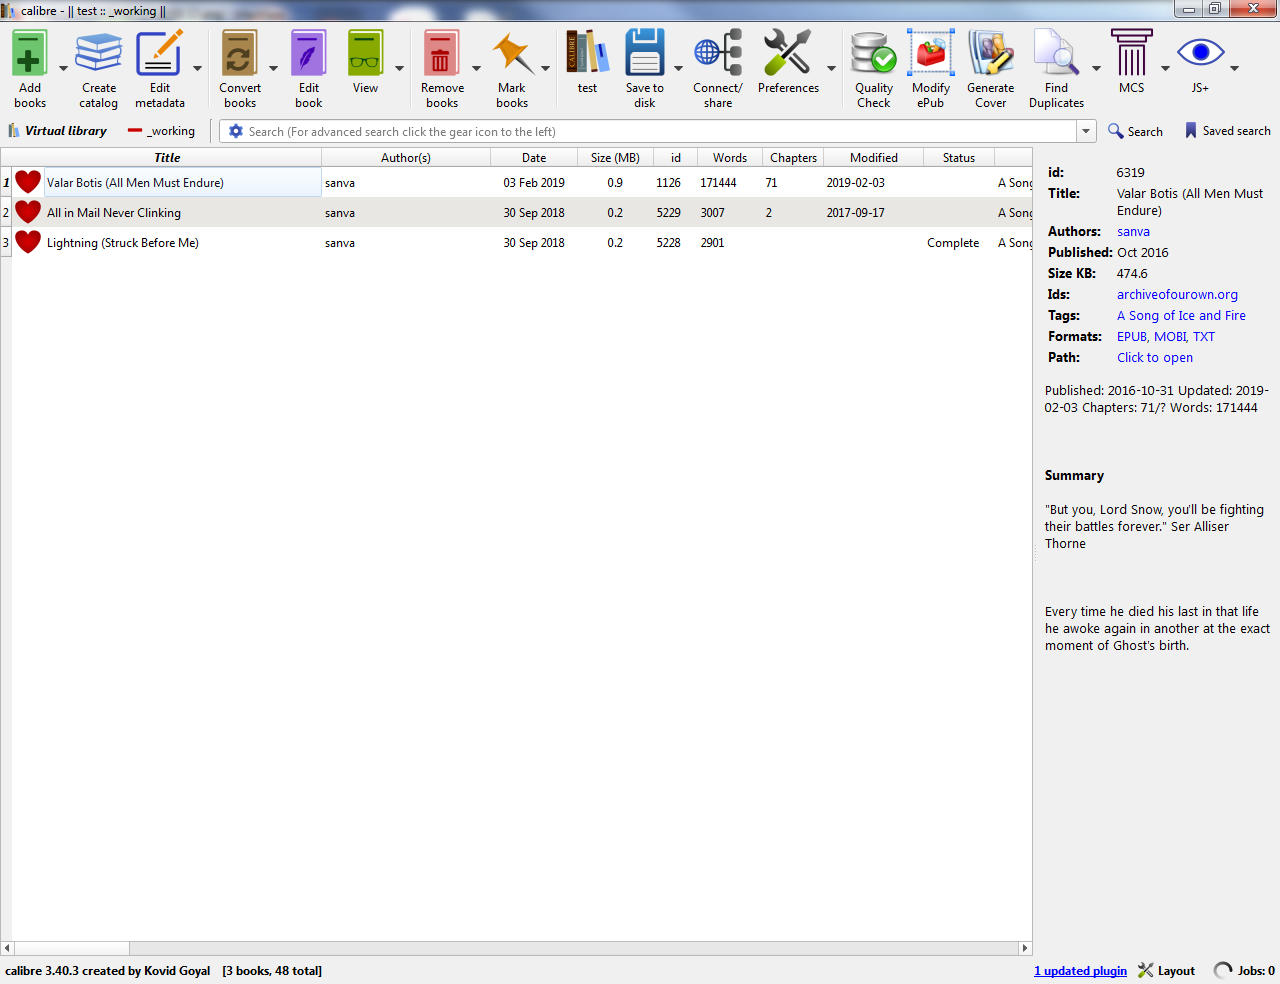Click the heart icon beside All in Mail Never Clinking
The height and width of the screenshot is (984, 1280).
click(x=28, y=212)
